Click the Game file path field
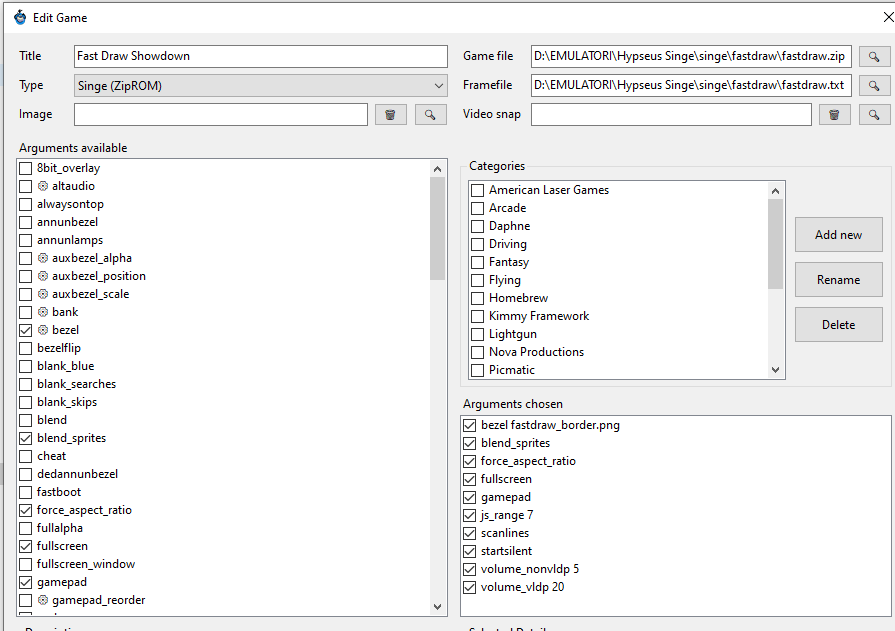This screenshot has height=631, width=895. point(691,57)
